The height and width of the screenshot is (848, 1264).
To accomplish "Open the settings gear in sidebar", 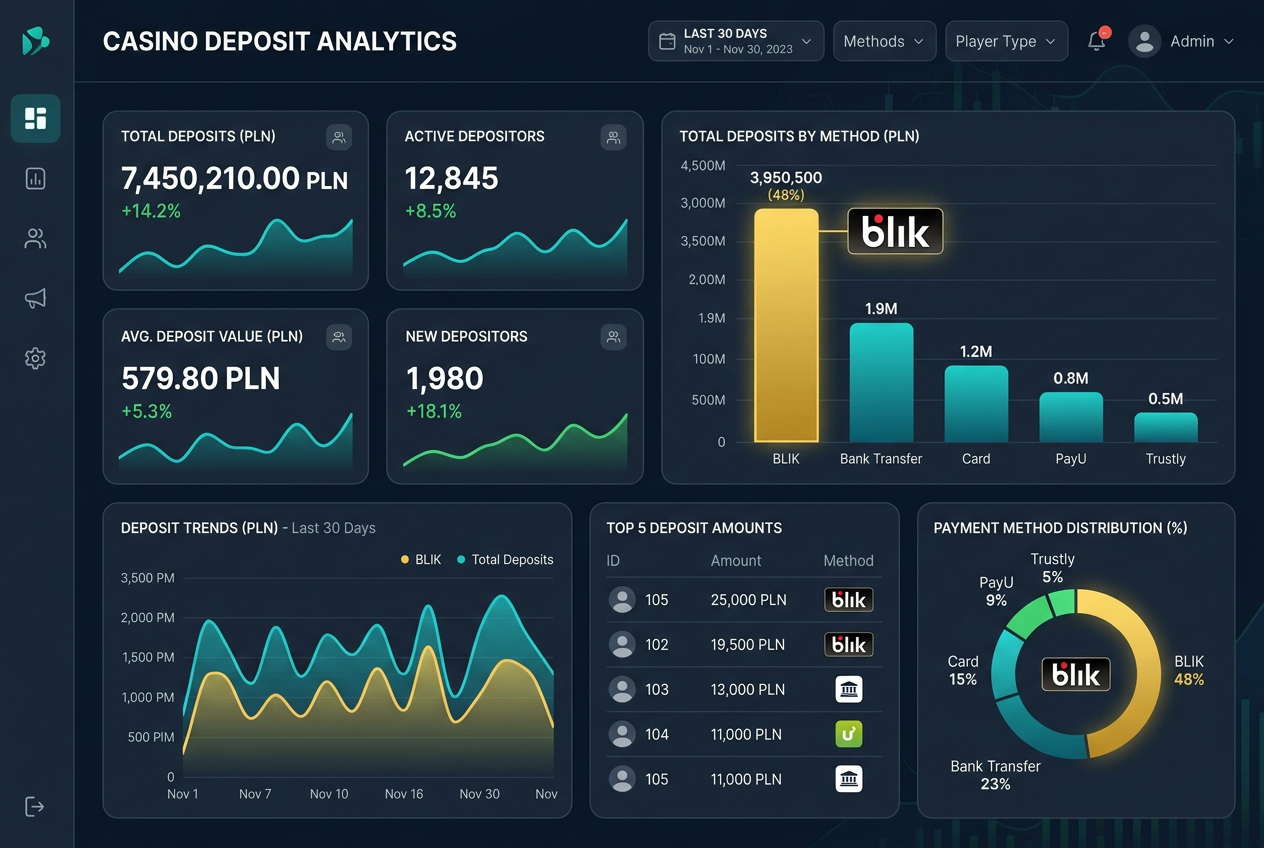I will pos(36,358).
